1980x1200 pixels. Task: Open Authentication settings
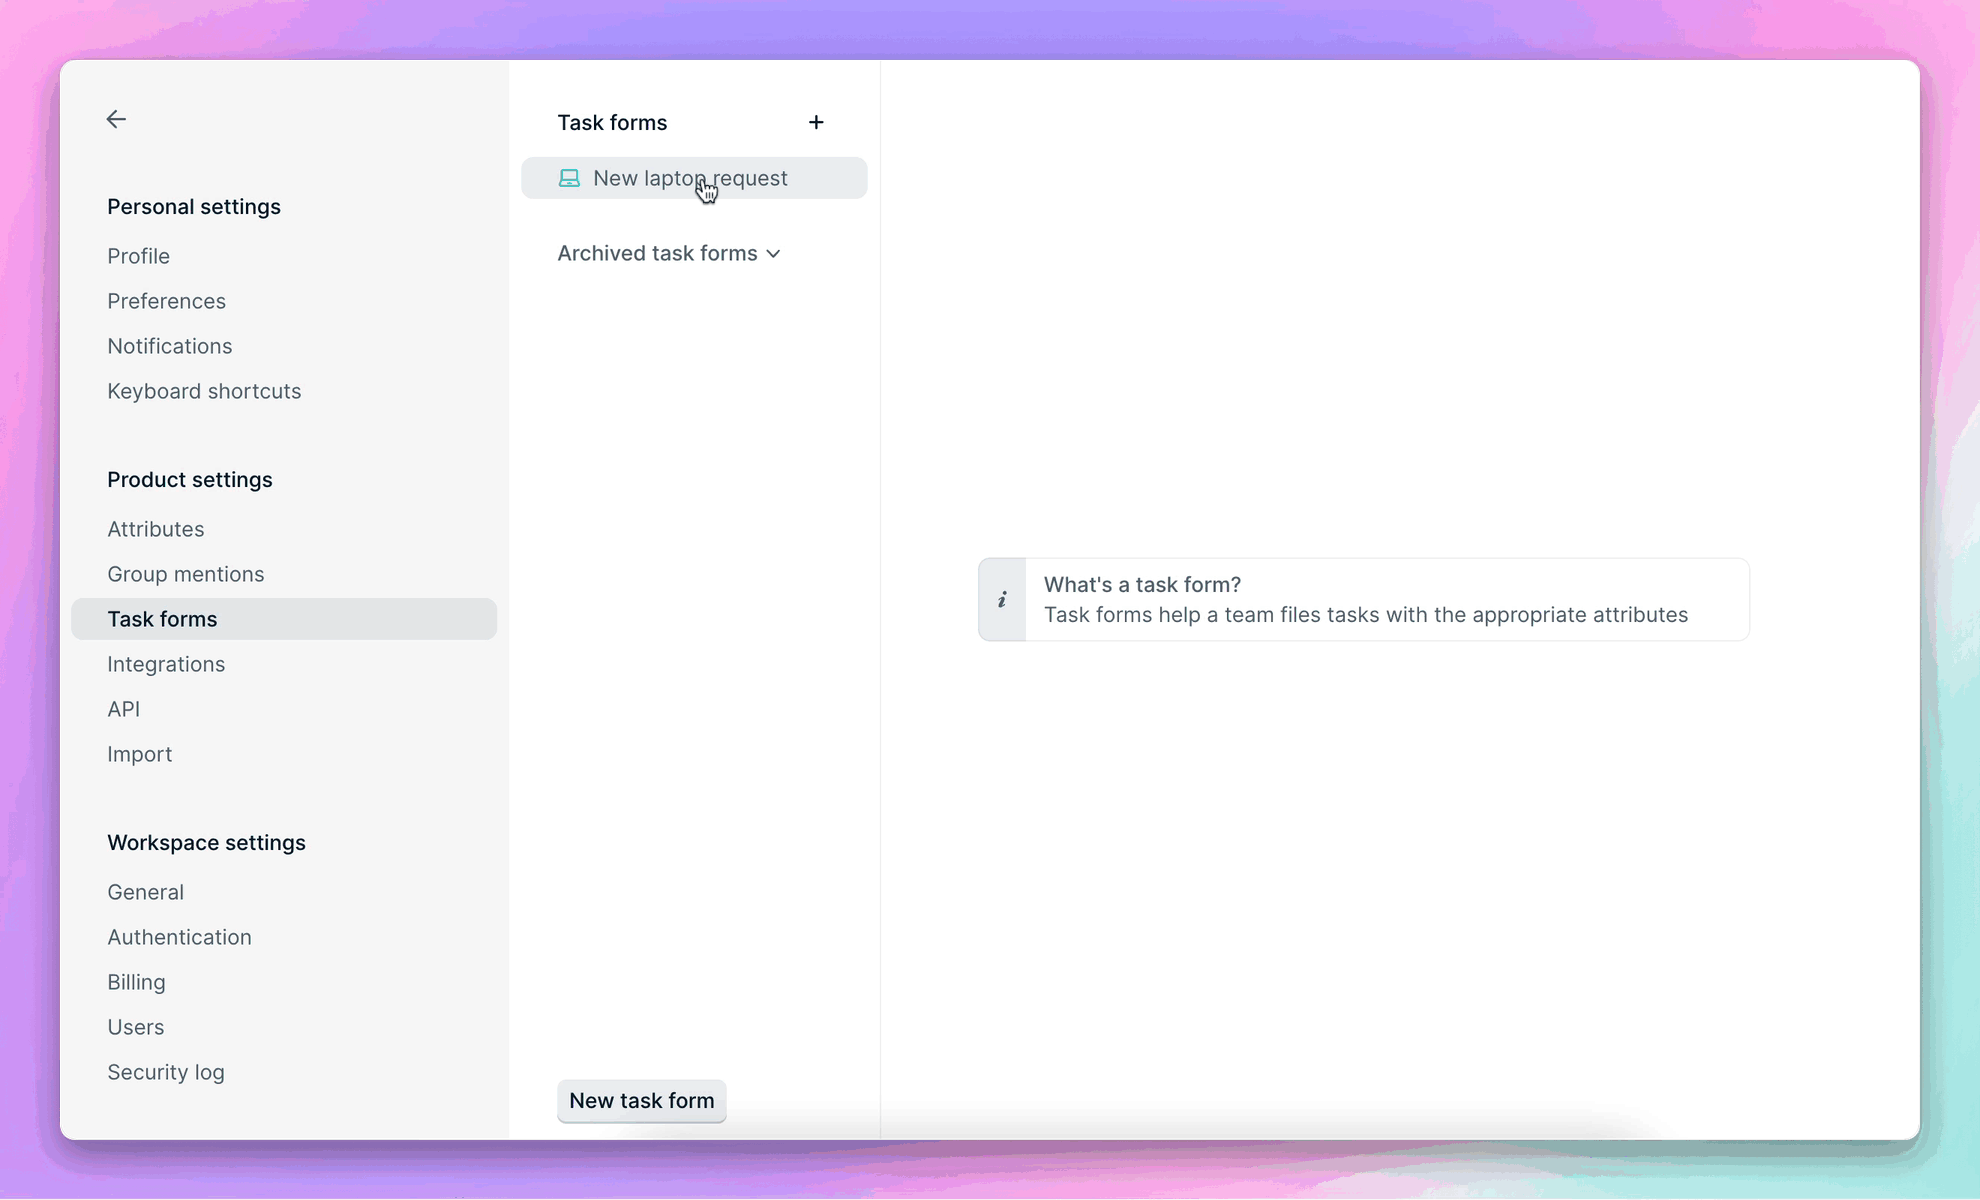(180, 937)
